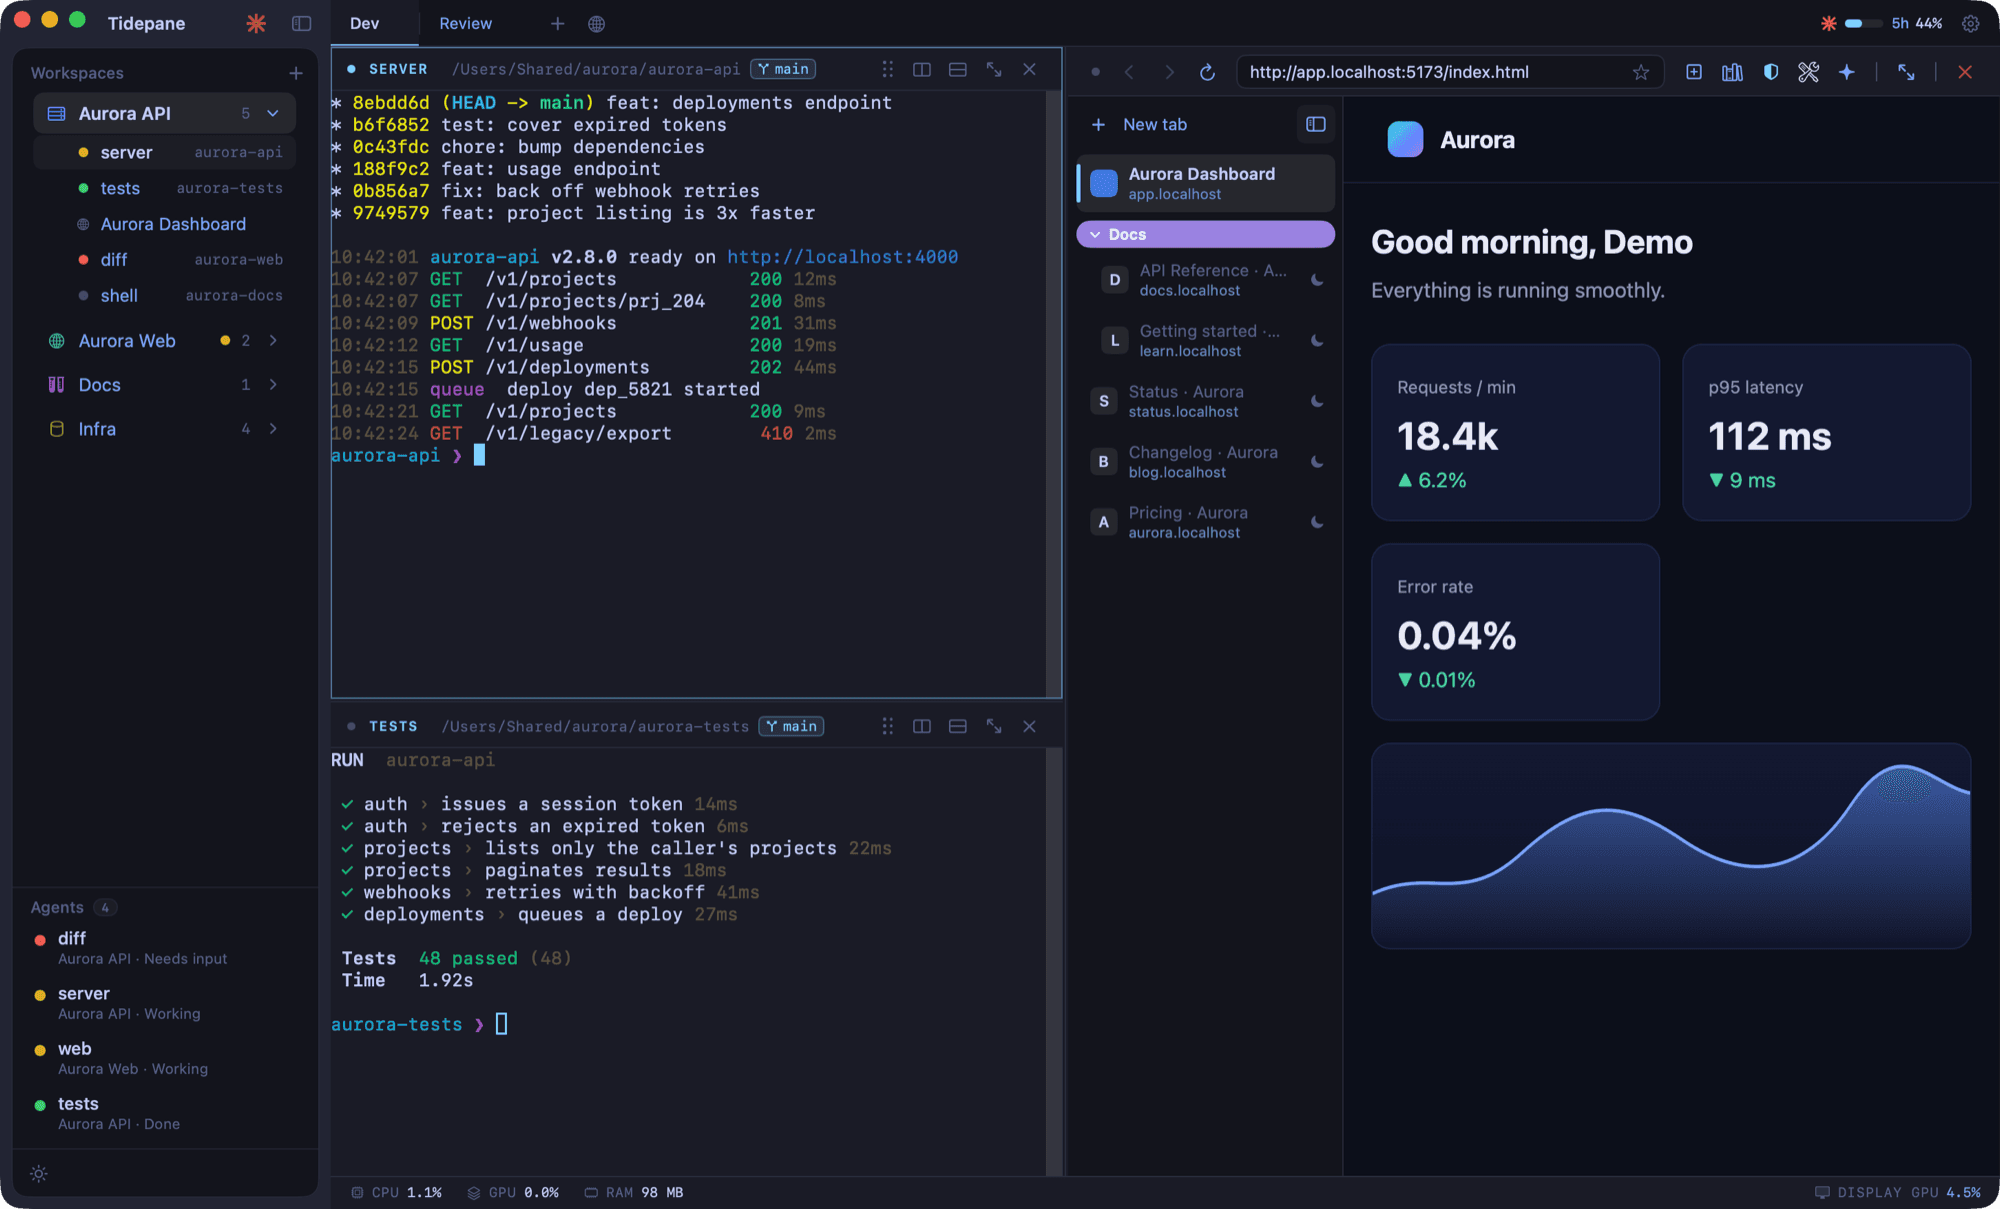Open the Aurora Dashboard item in the sidebar

165,224
